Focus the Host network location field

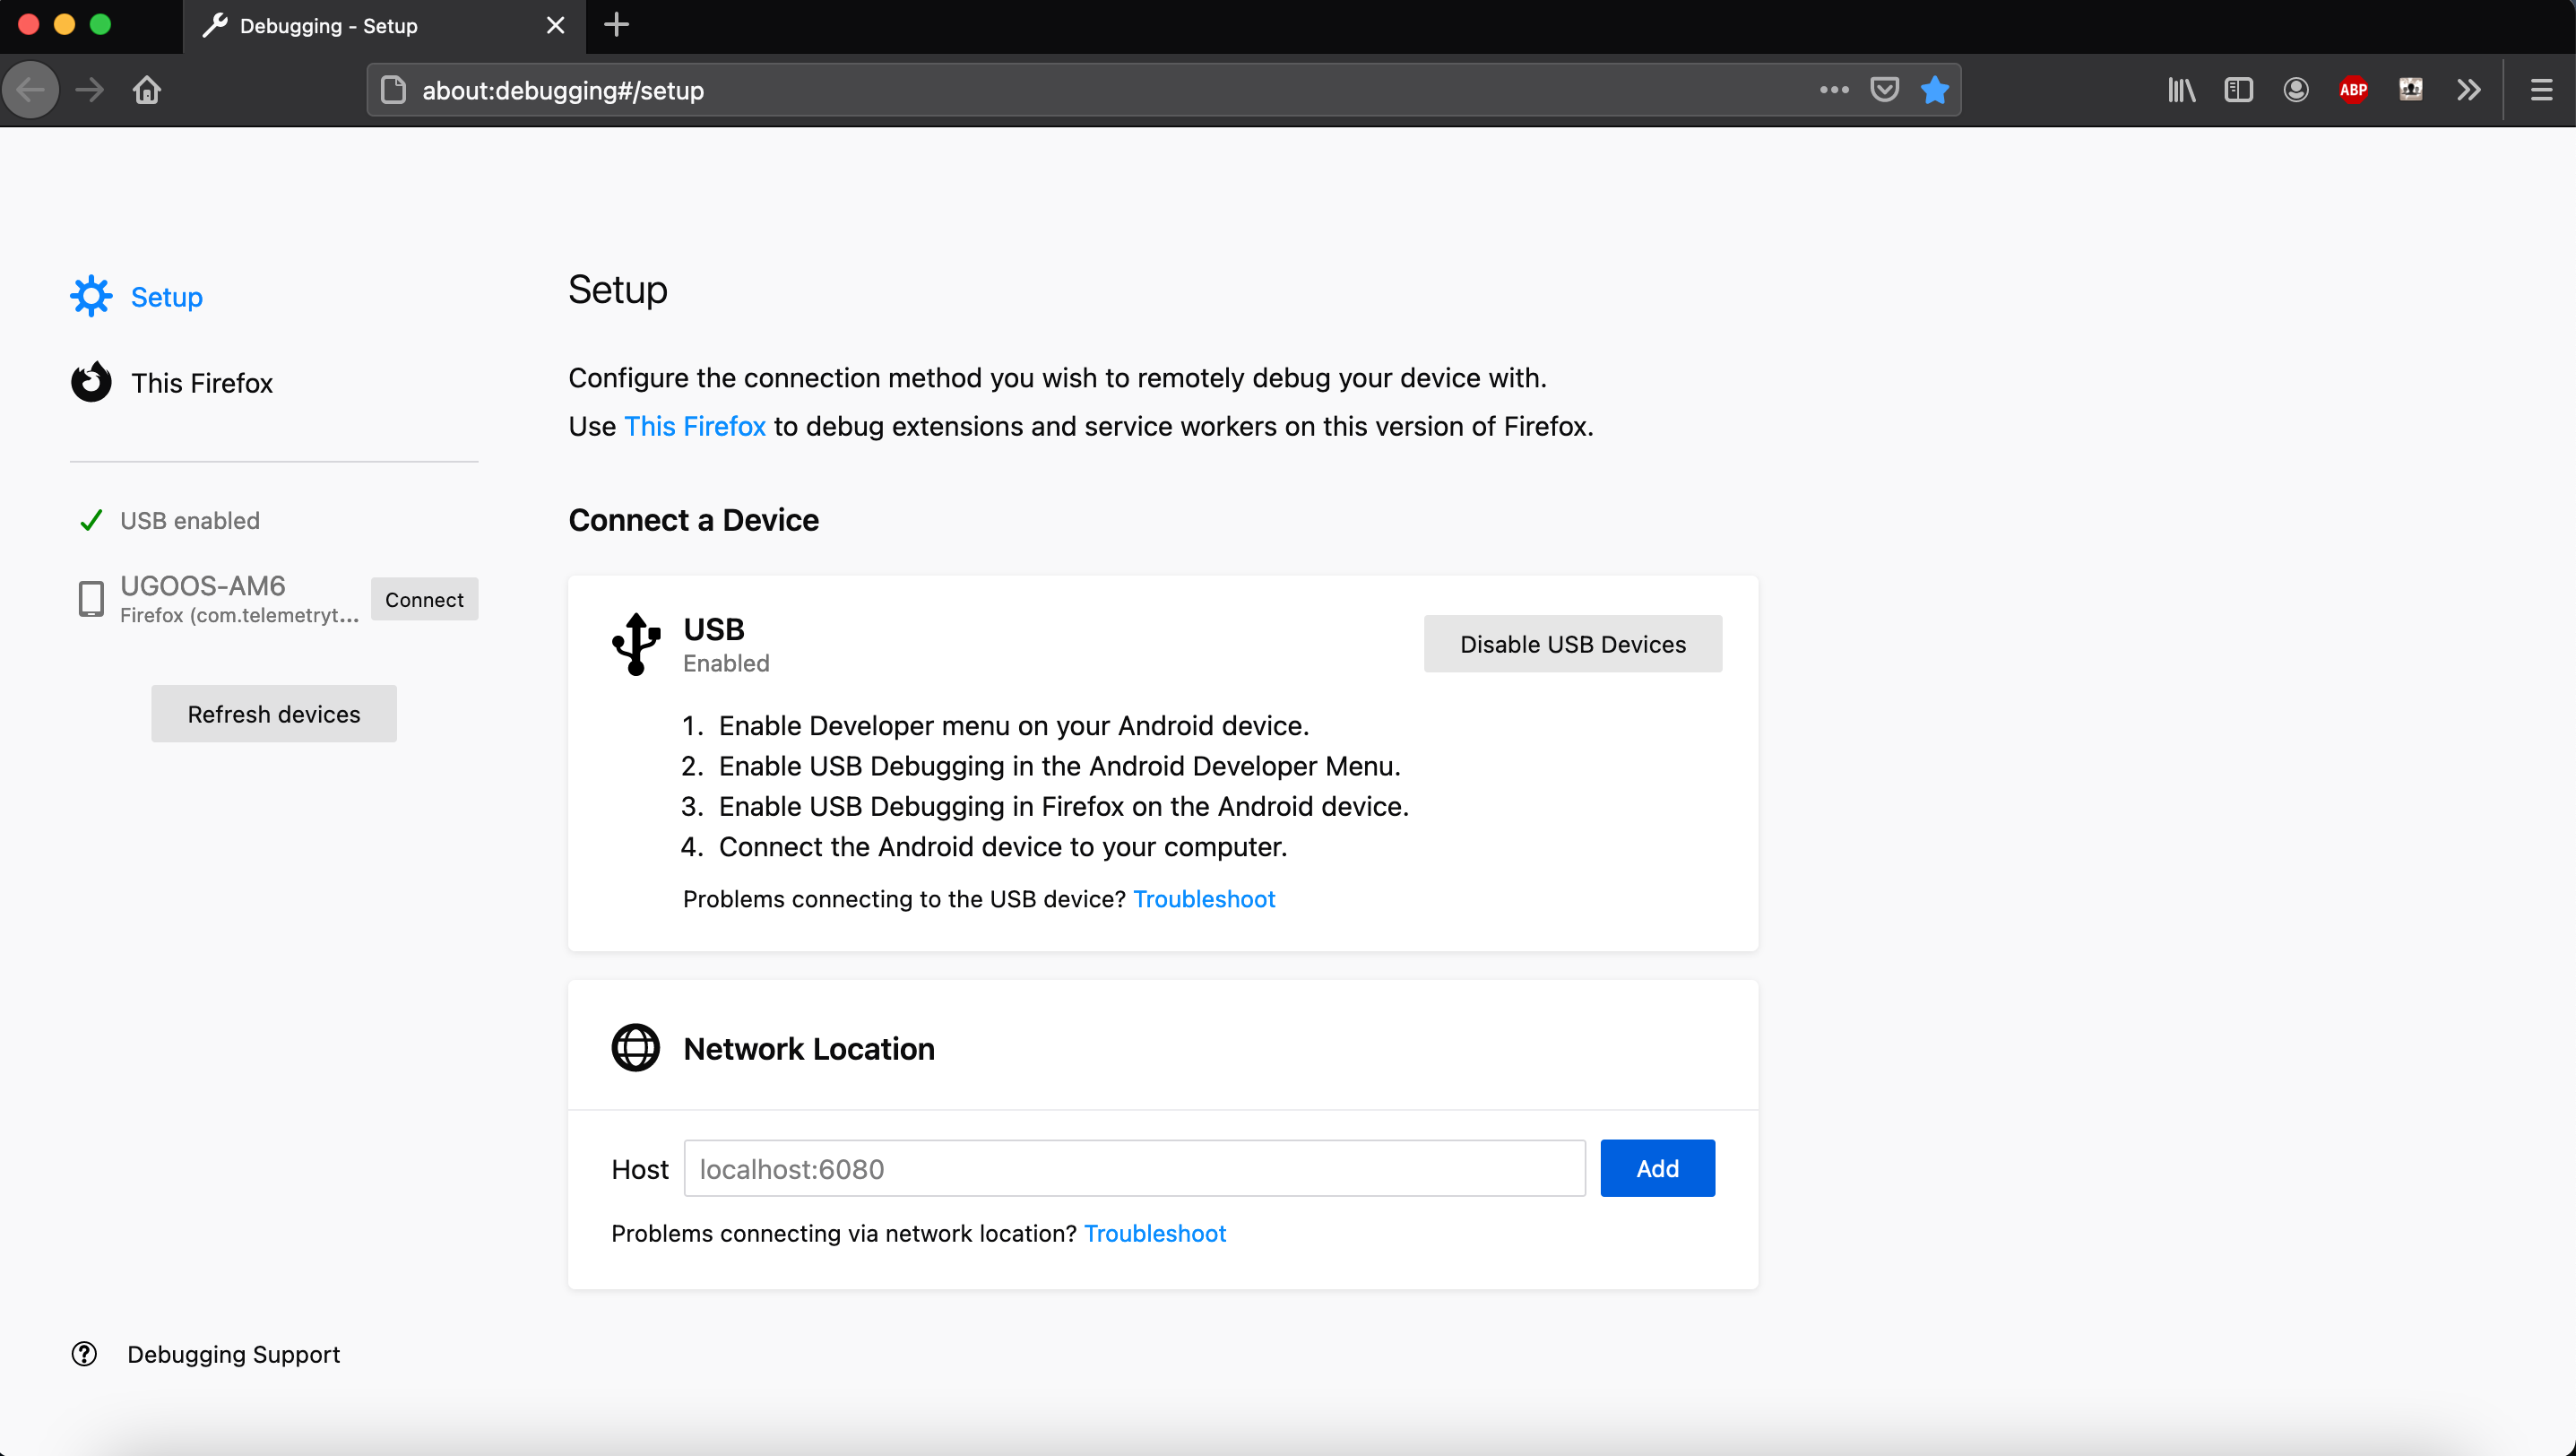pyautogui.click(x=1134, y=1168)
